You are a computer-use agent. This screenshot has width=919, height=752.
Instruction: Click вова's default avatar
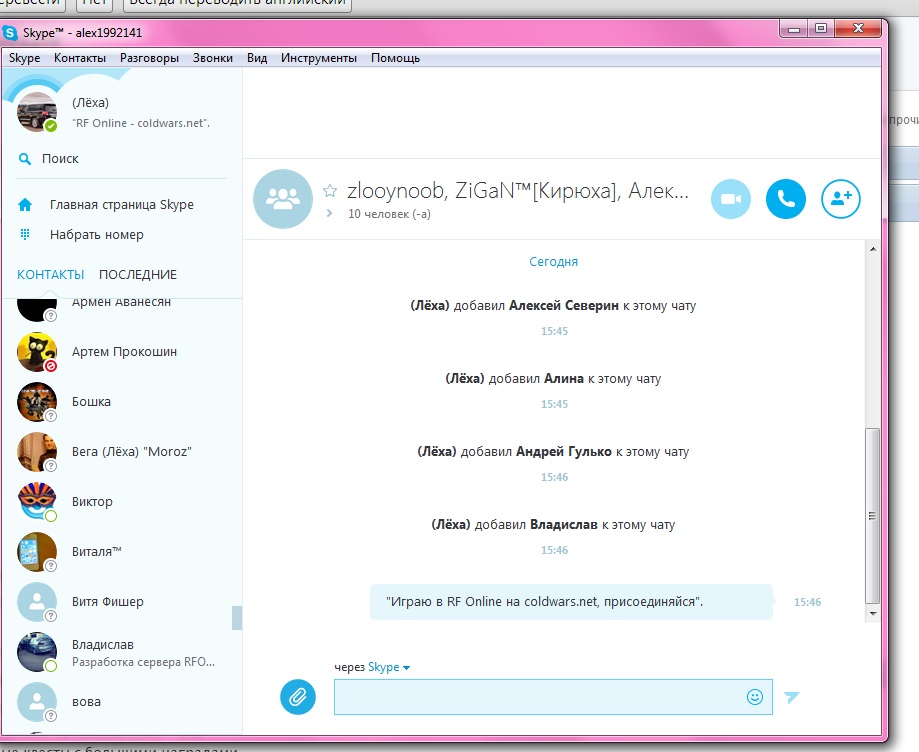click(37, 702)
